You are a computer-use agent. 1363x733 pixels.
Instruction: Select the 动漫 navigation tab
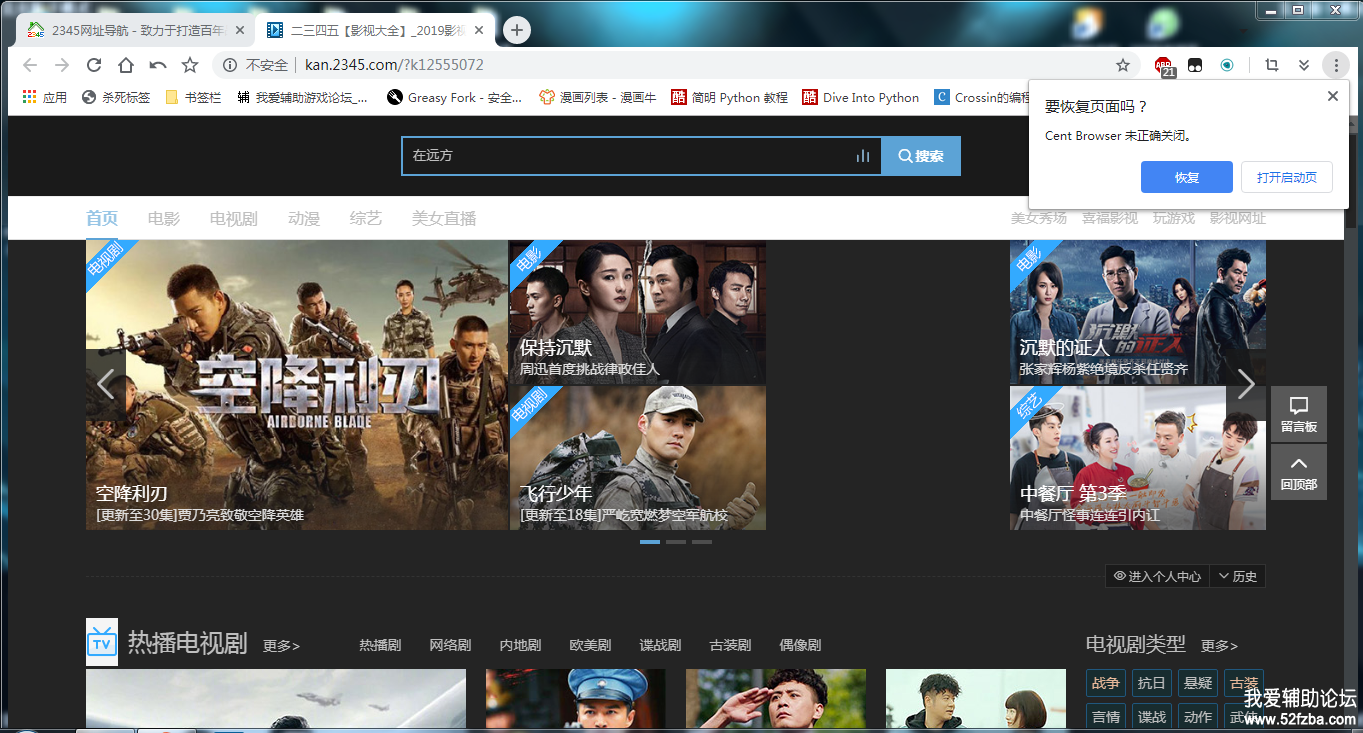pyautogui.click(x=304, y=218)
